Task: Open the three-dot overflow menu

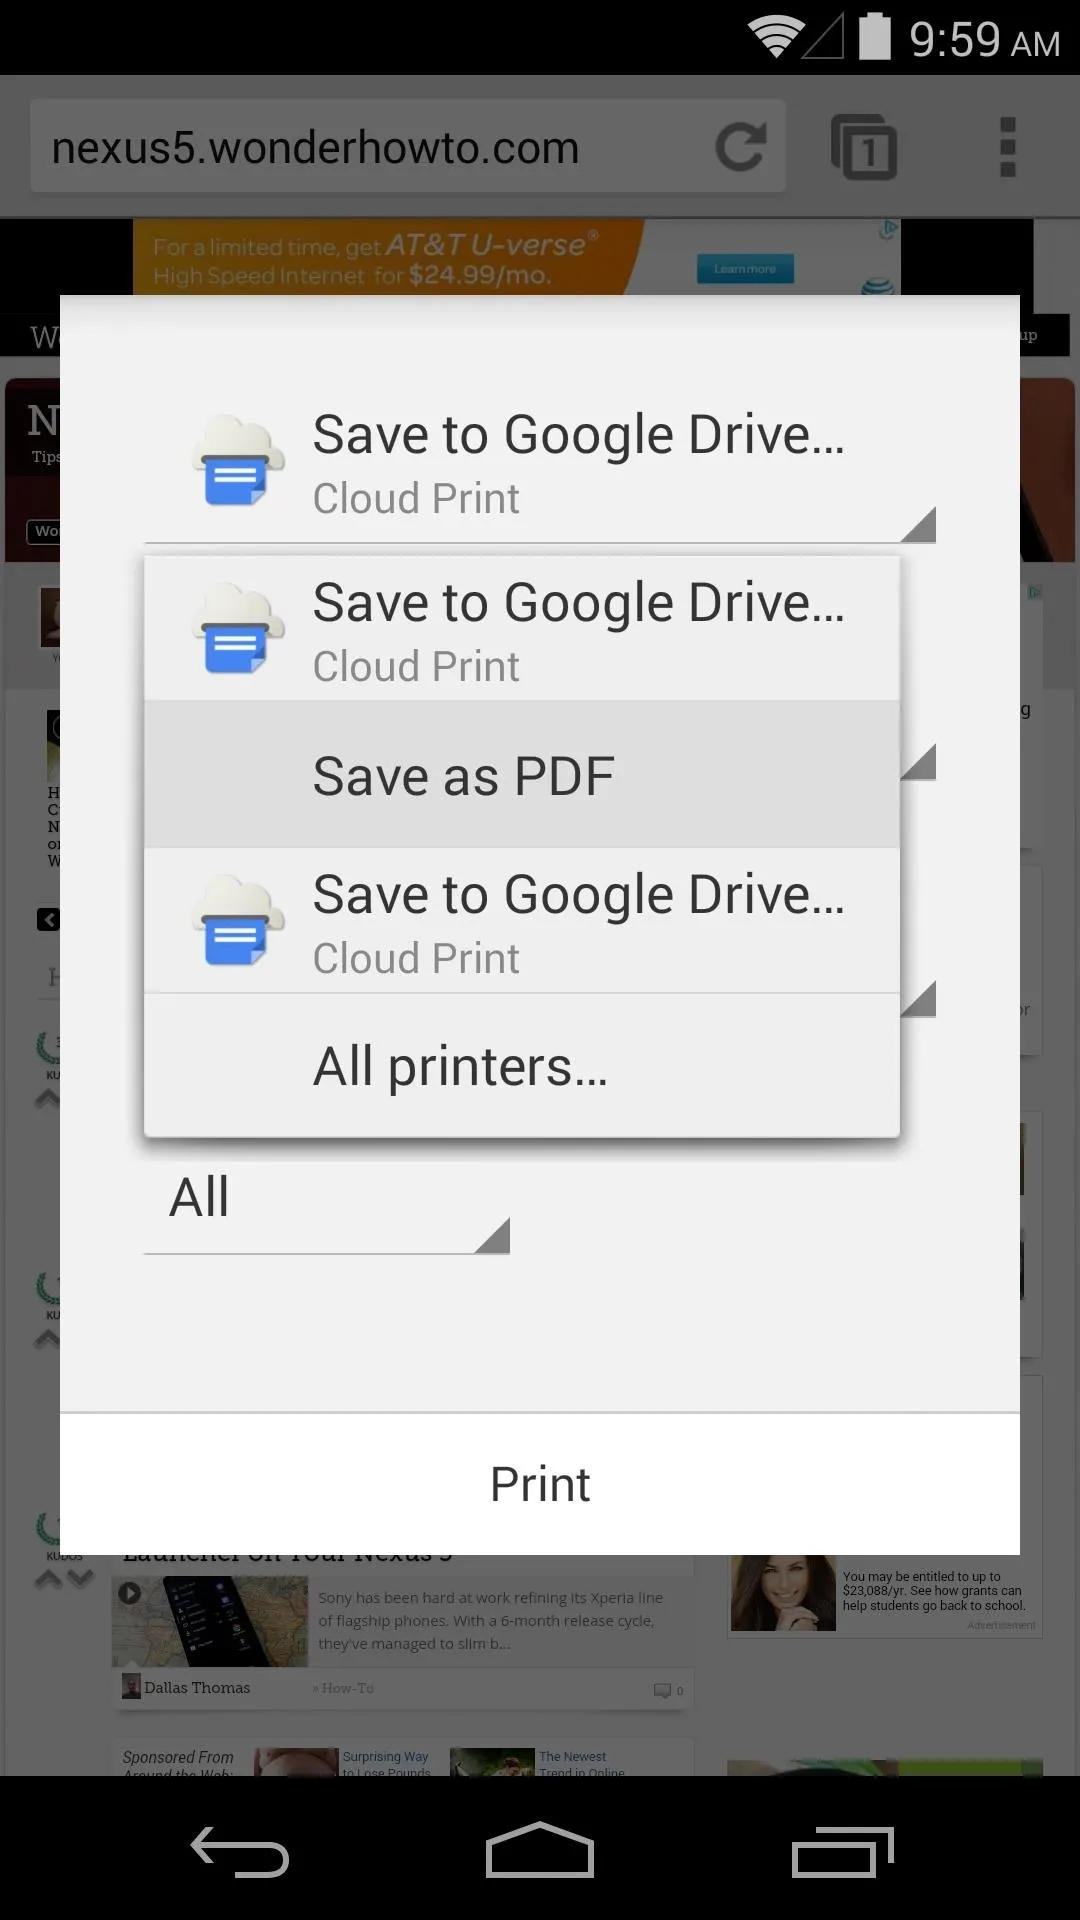Action: coord(1008,147)
